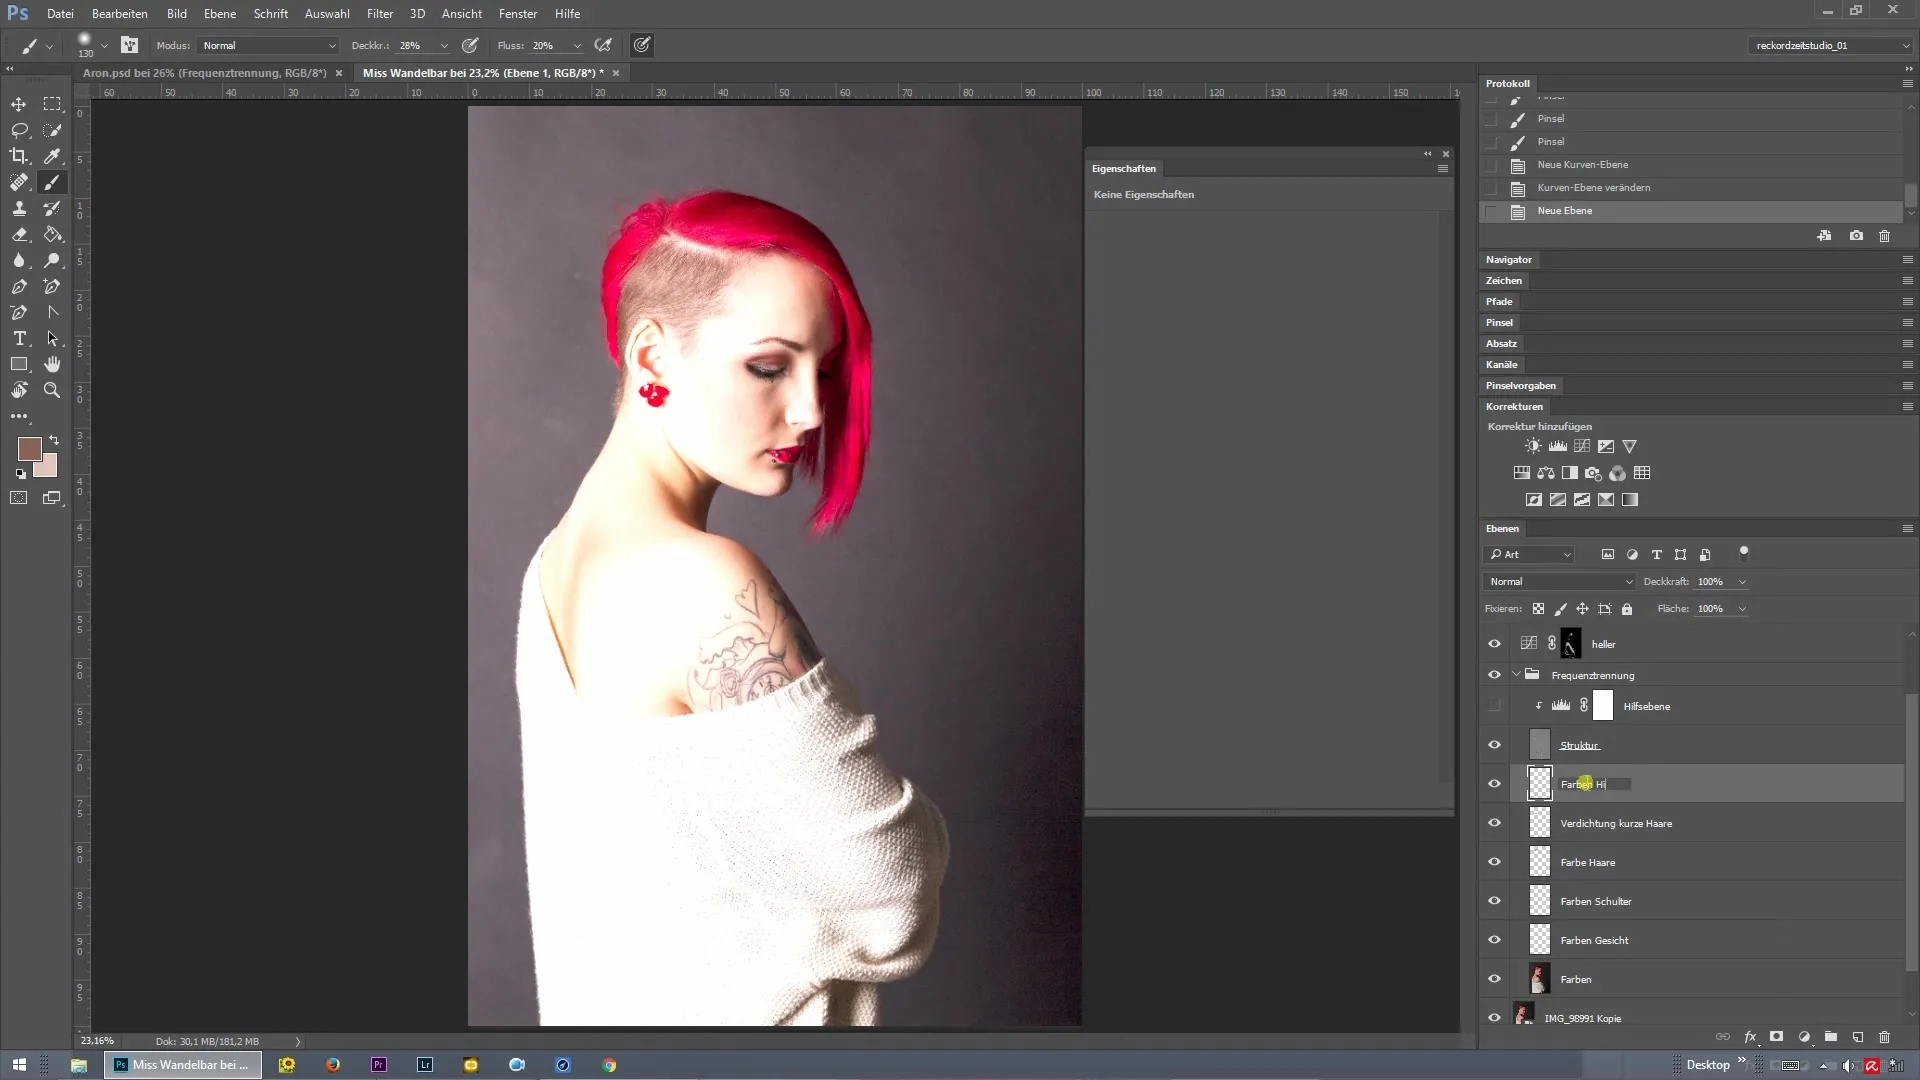Viewport: 1920px width, 1080px height.
Task: Select the Farben layer thumbnail
Action: [1539, 979]
